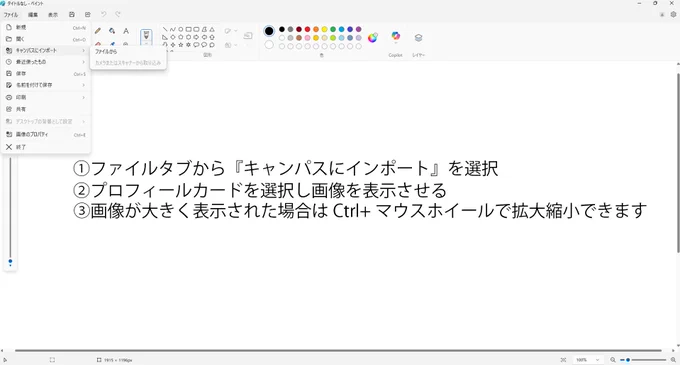Click the redo arrow icon

118,14
